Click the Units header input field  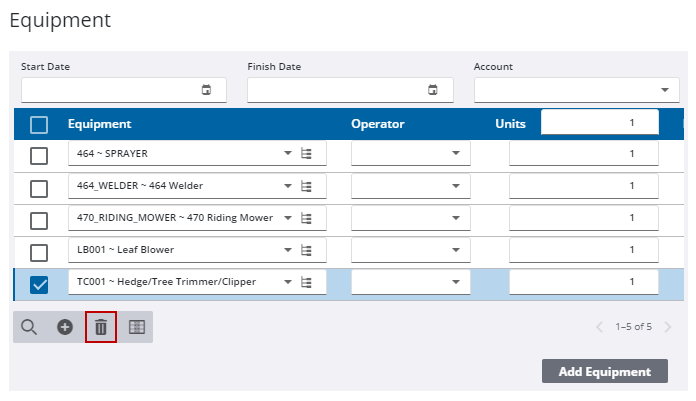click(599, 122)
